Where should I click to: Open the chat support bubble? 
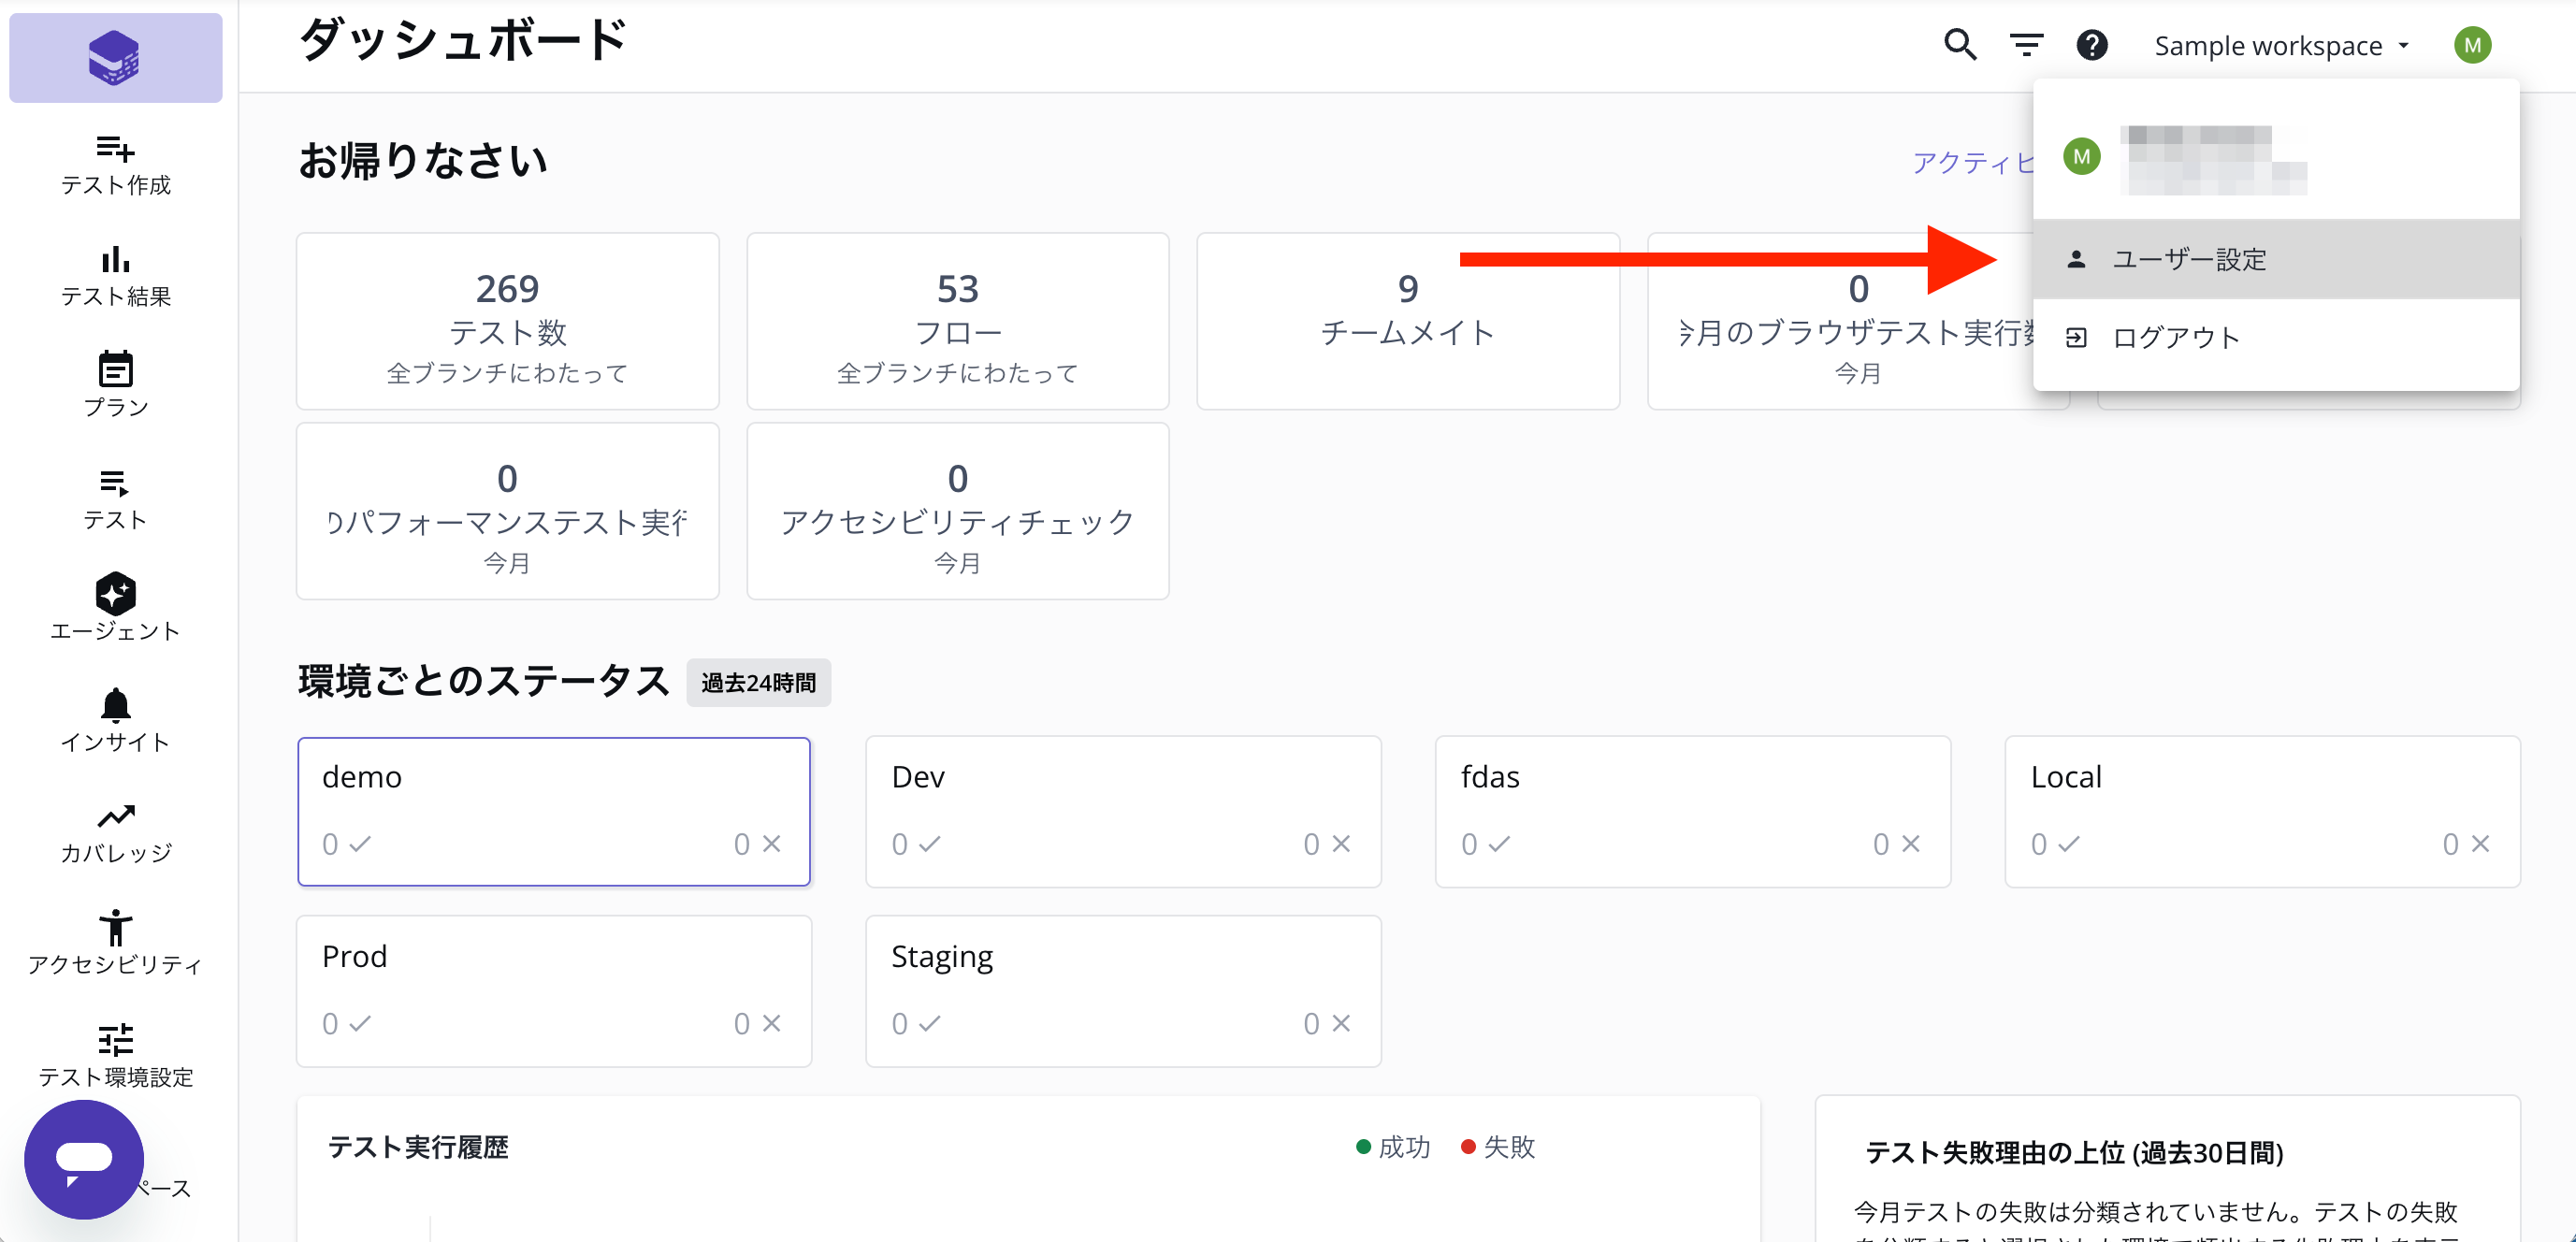(84, 1159)
